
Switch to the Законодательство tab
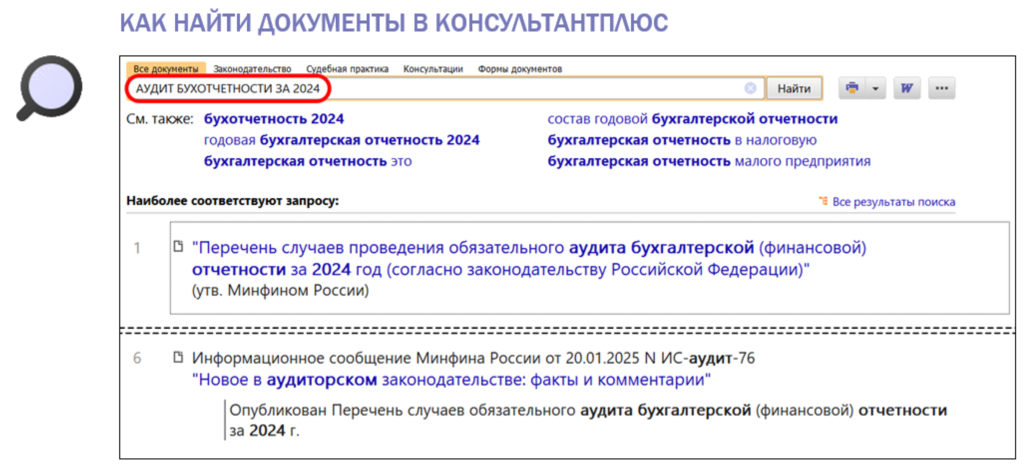tap(252, 69)
